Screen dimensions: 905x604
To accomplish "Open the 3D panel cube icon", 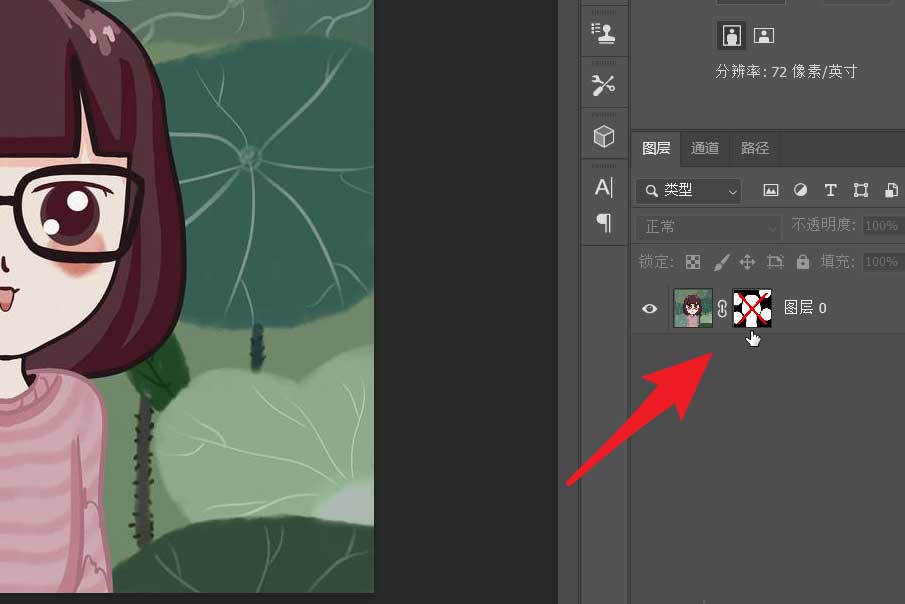I will 604,136.
